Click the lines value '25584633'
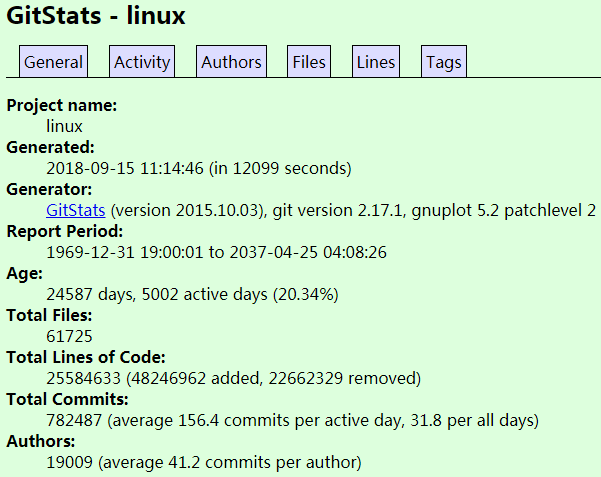The width and height of the screenshot is (601, 477). 83,378
